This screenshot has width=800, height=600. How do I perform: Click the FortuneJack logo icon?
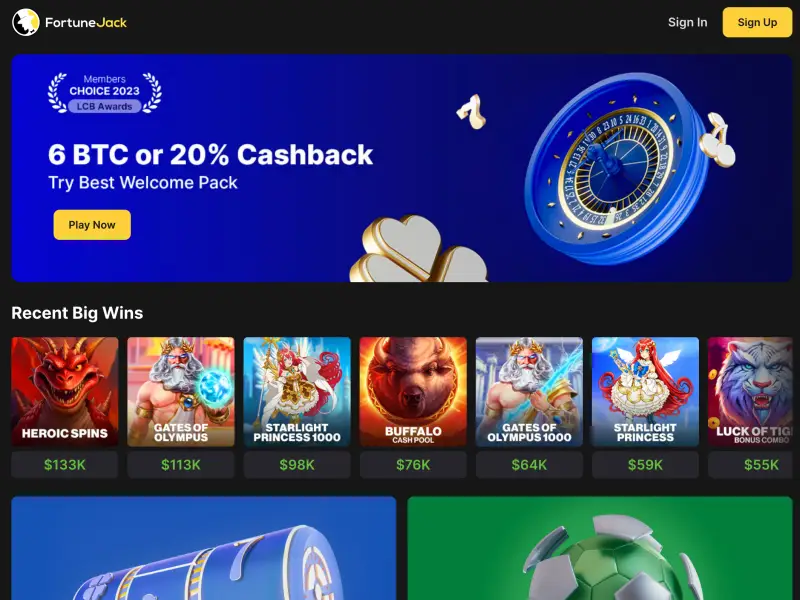coord(26,22)
